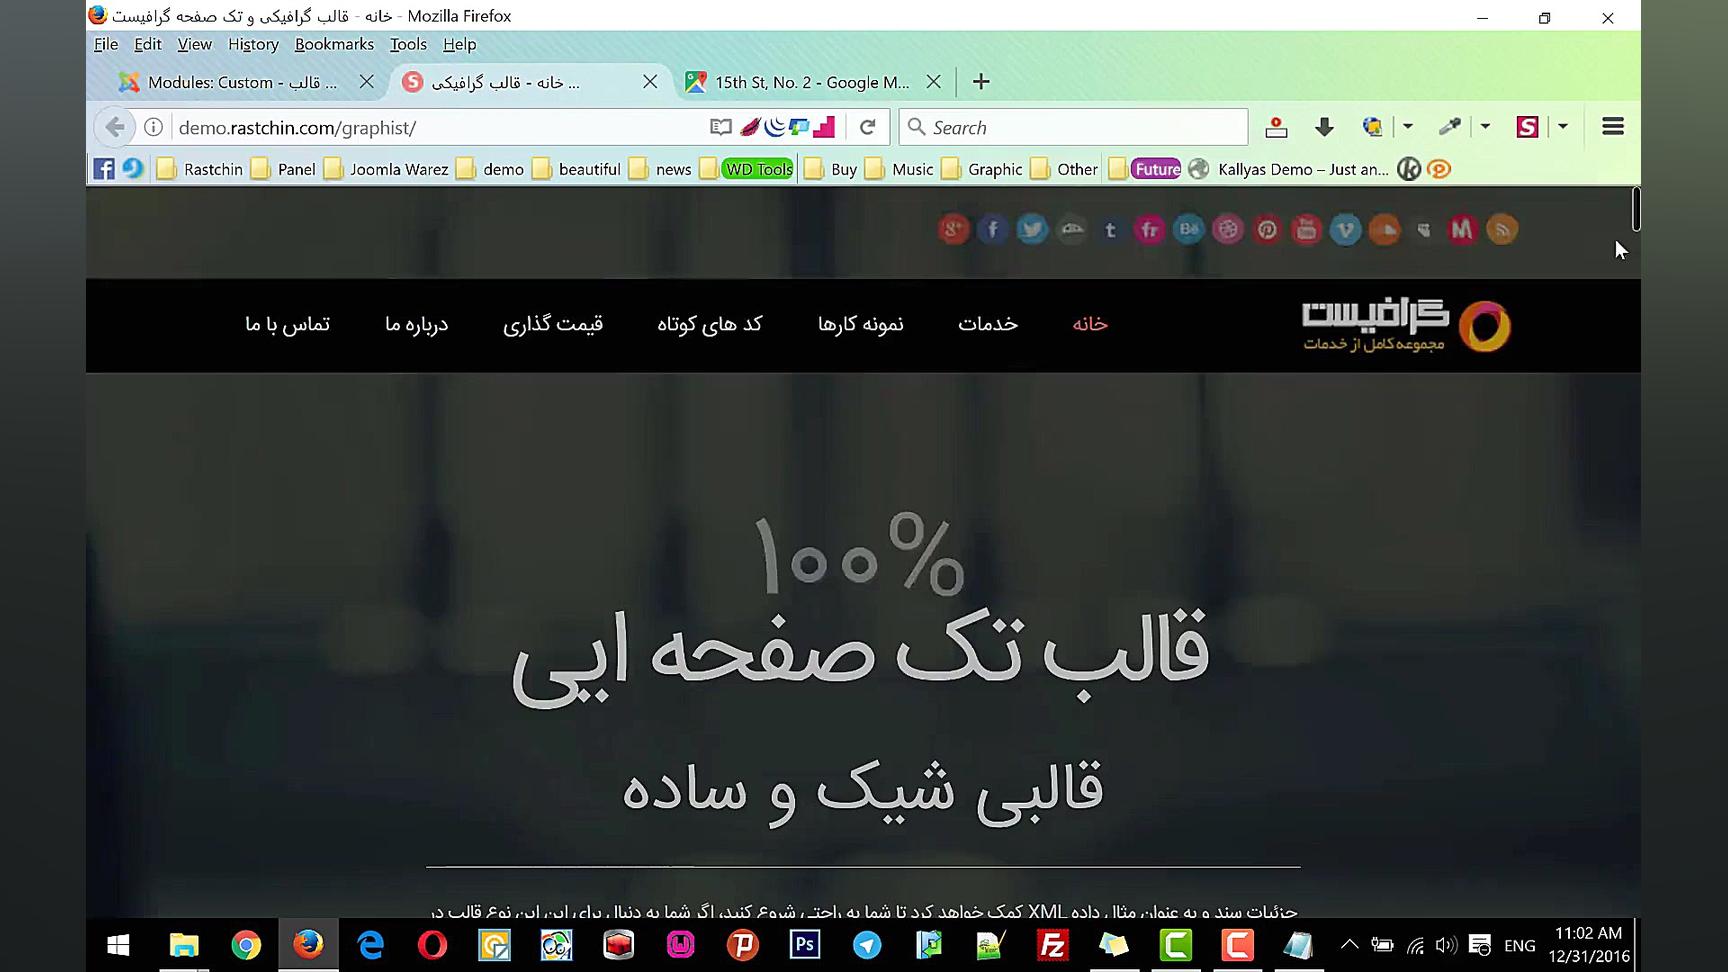
Task: Open the Behance icon in the social bar
Action: point(1188,229)
